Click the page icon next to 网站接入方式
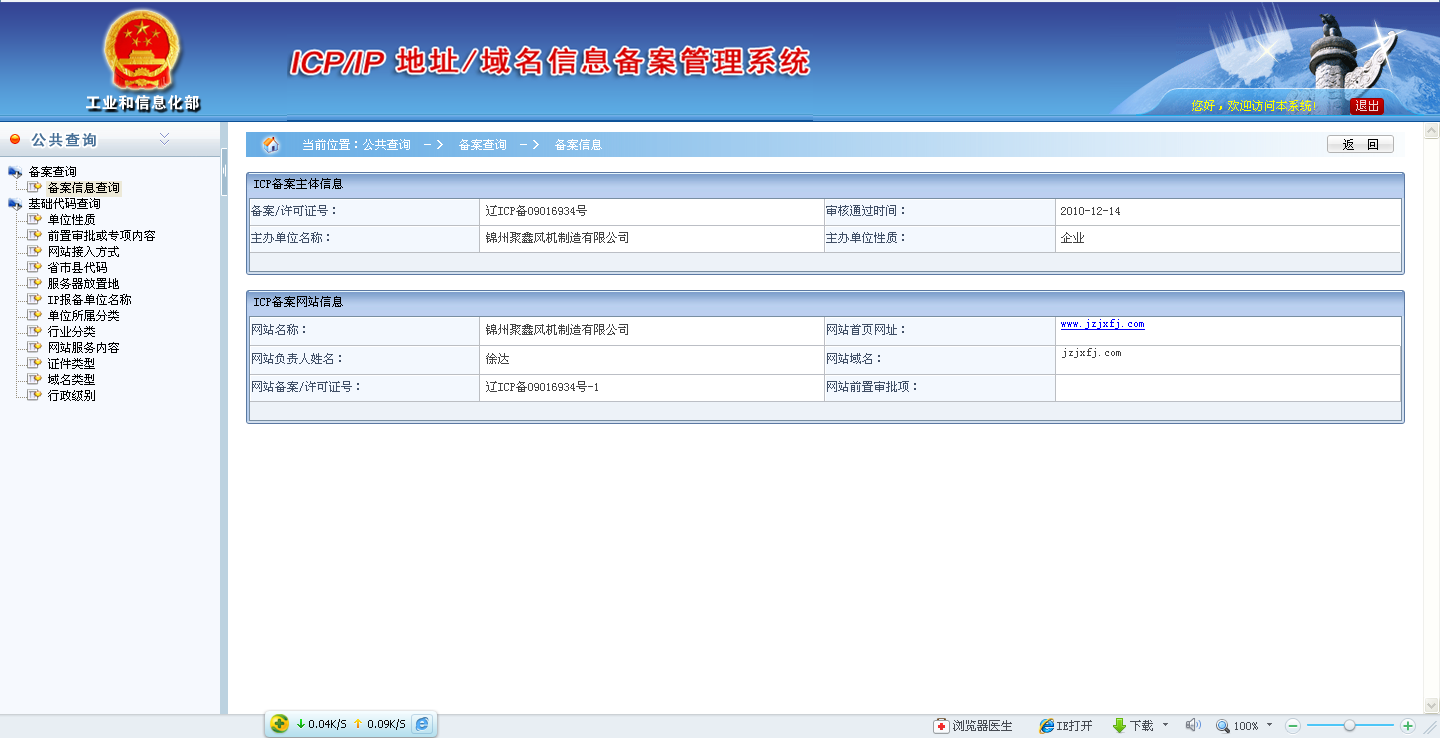Screen dimensions: 1440x738 pyautogui.click(x=35, y=252)
